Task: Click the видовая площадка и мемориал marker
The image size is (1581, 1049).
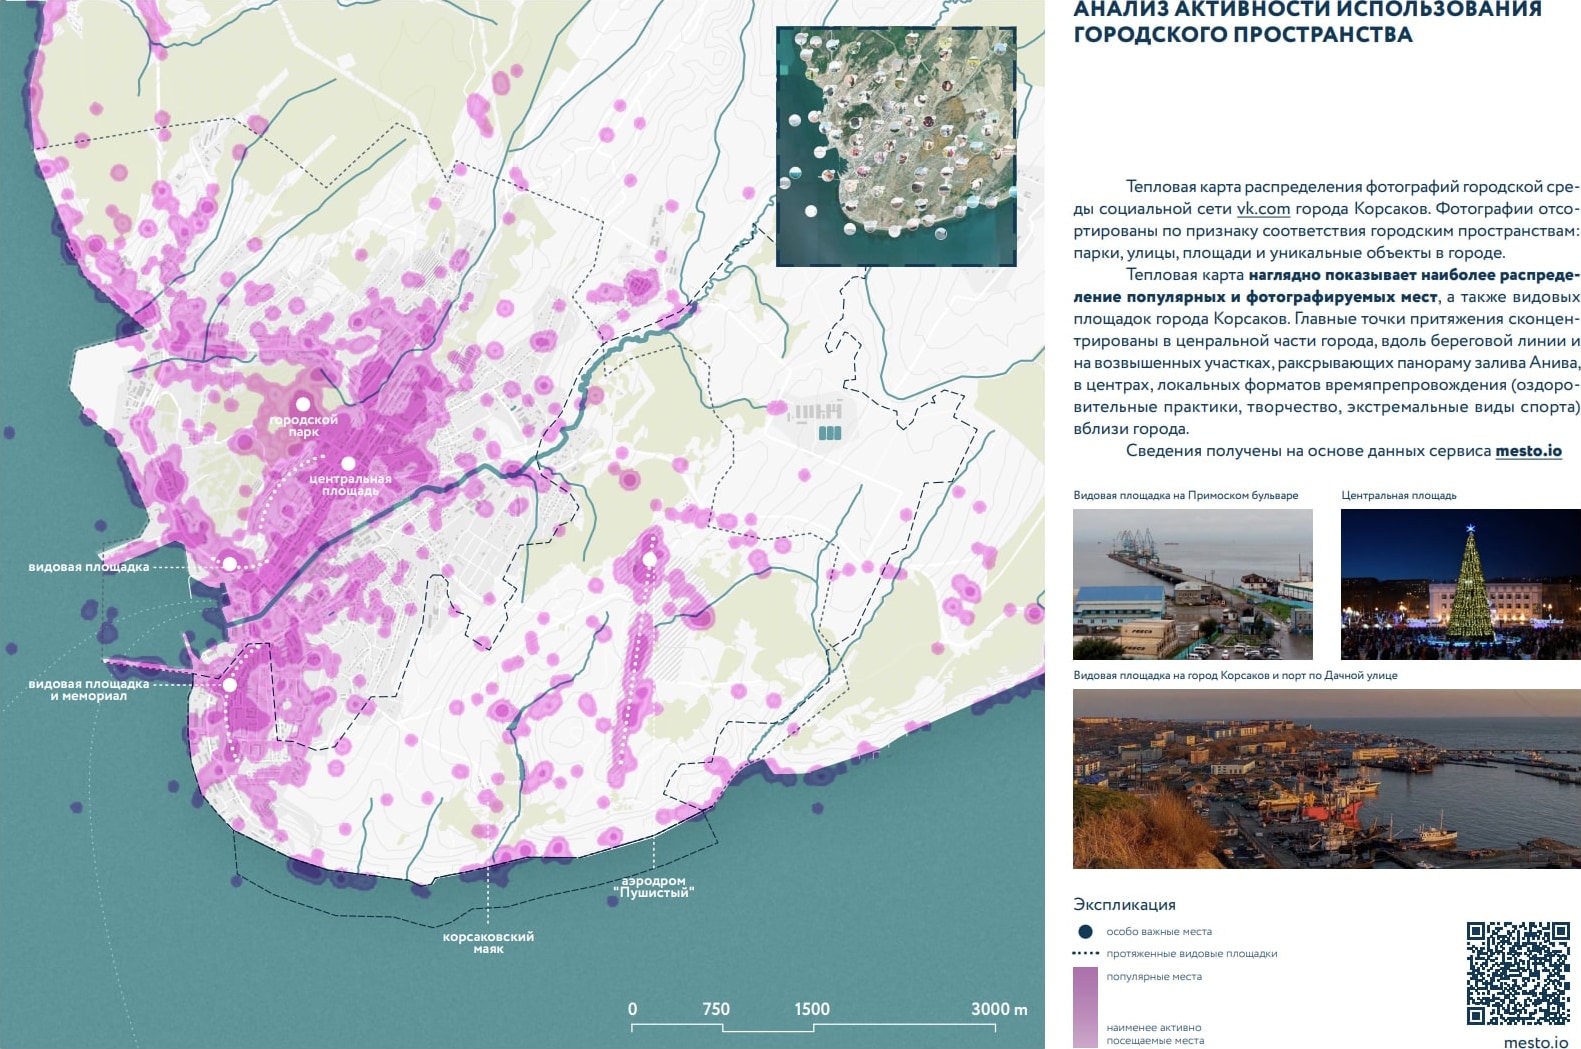Action: tap(229, 685)
